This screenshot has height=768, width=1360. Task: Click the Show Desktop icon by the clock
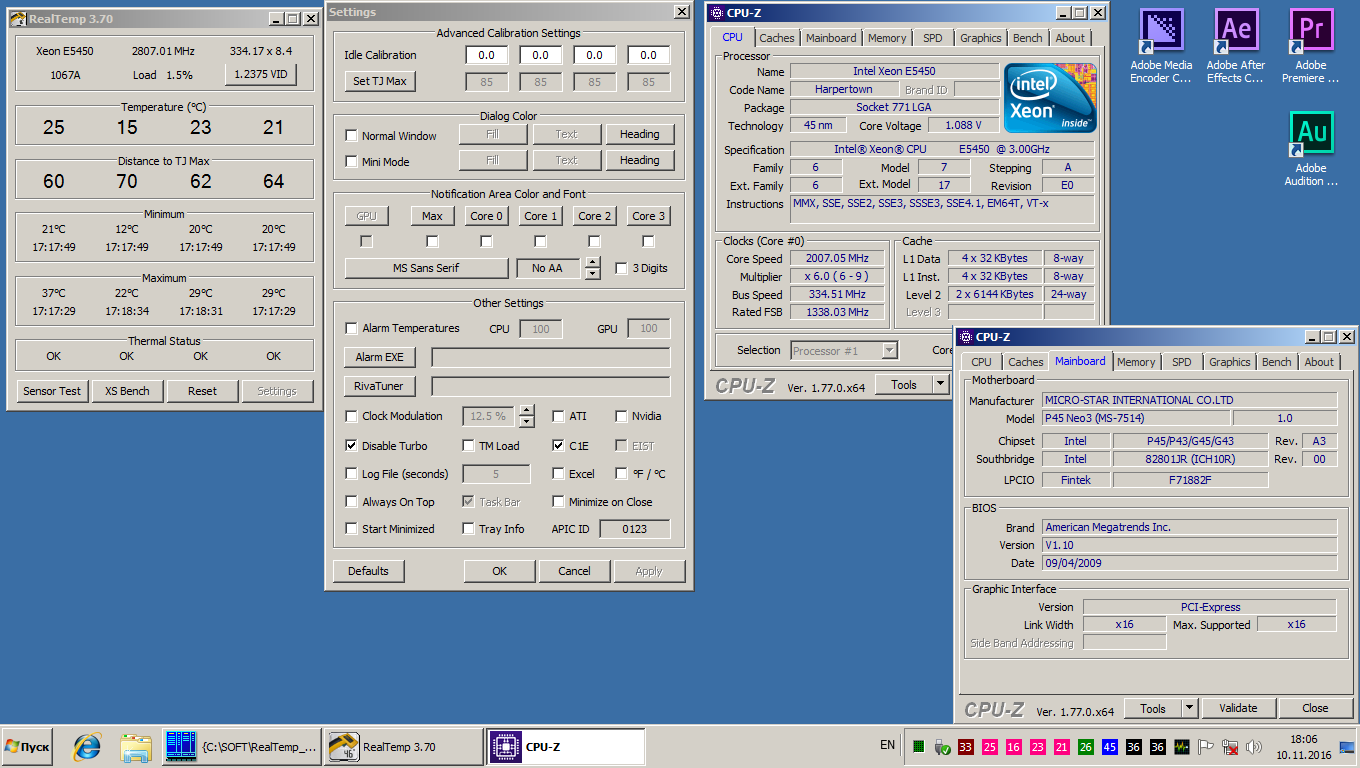pyautogui.click(x=1347, y=747)
